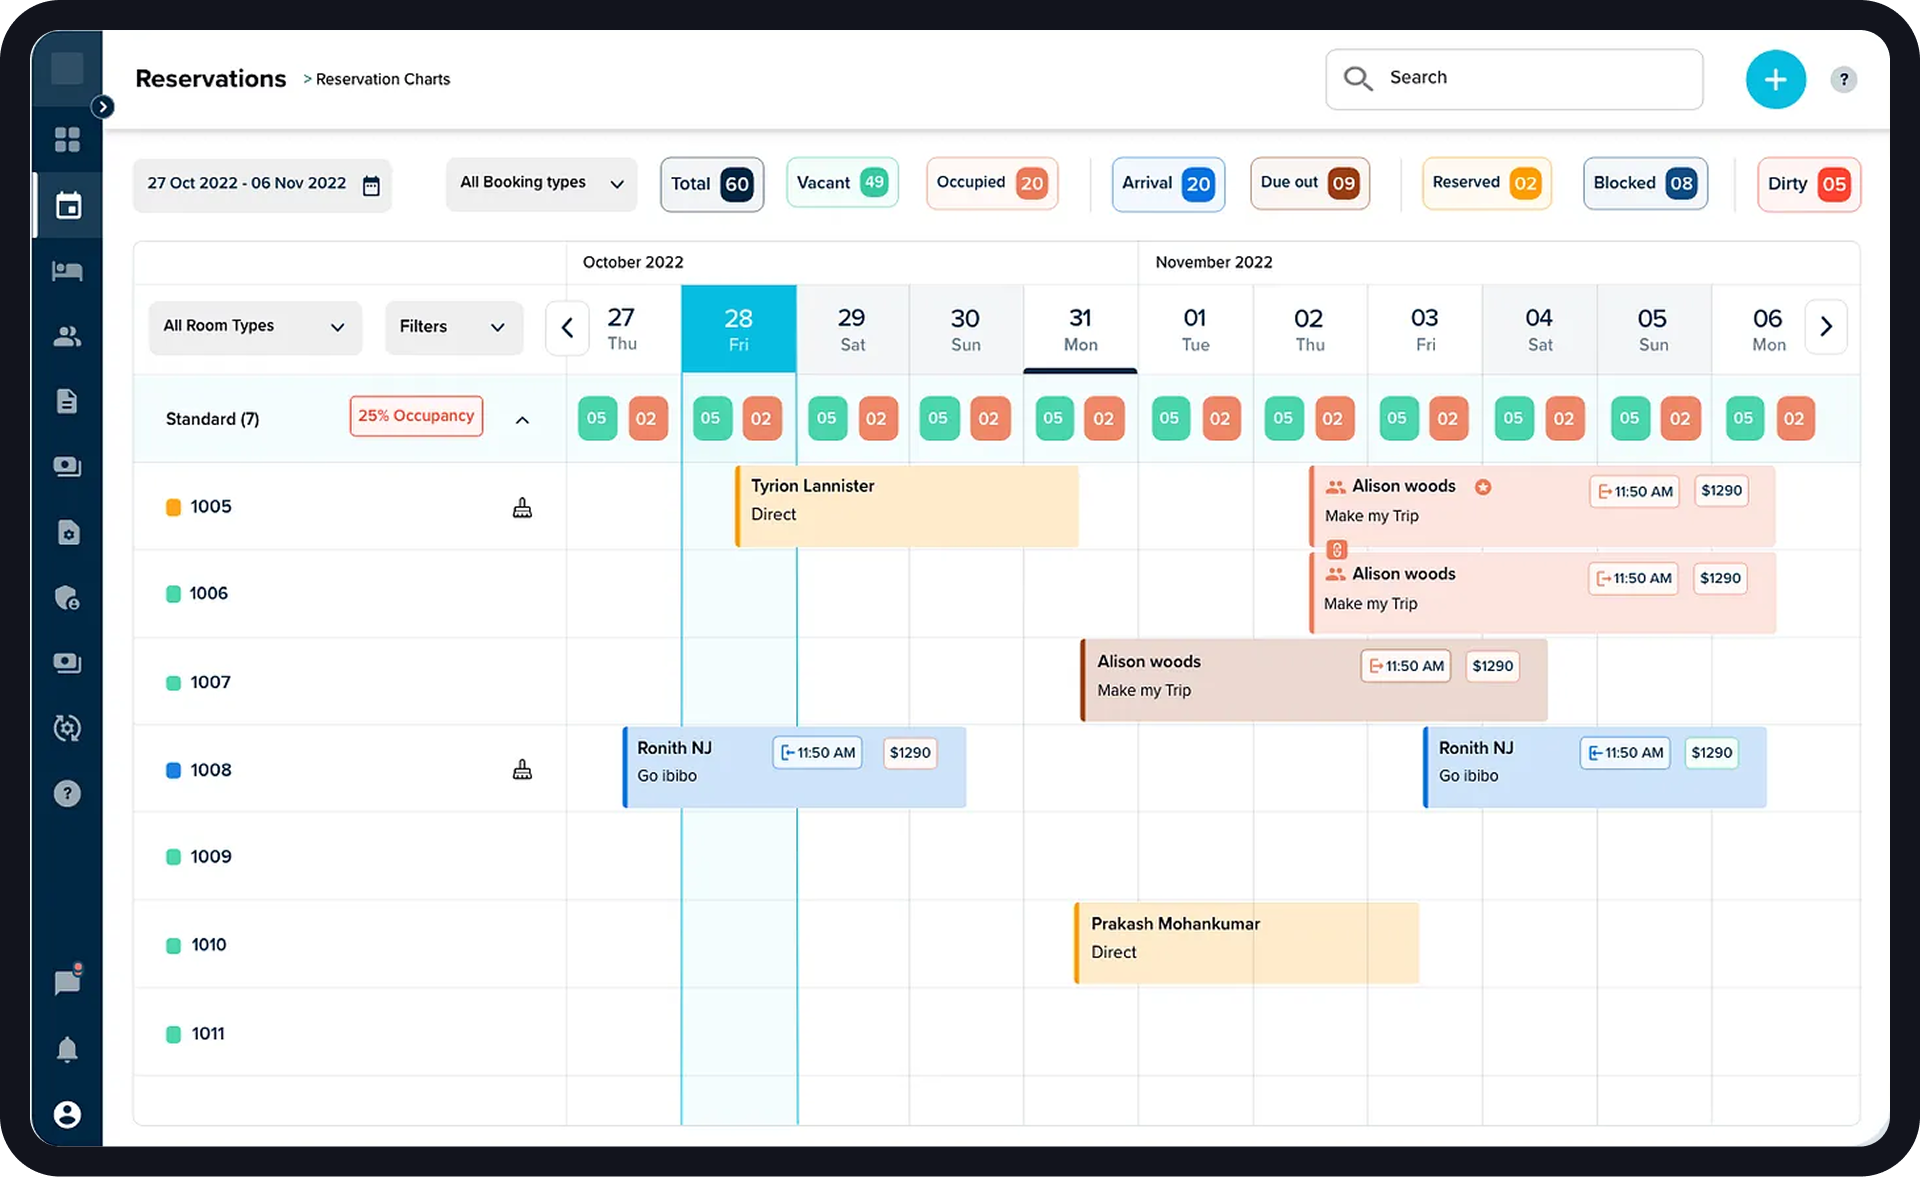The width and height of the screenshot is (1920, 1177).
Task: Open Tyrion Lannister's reservation block
Action: click(906, 506)
